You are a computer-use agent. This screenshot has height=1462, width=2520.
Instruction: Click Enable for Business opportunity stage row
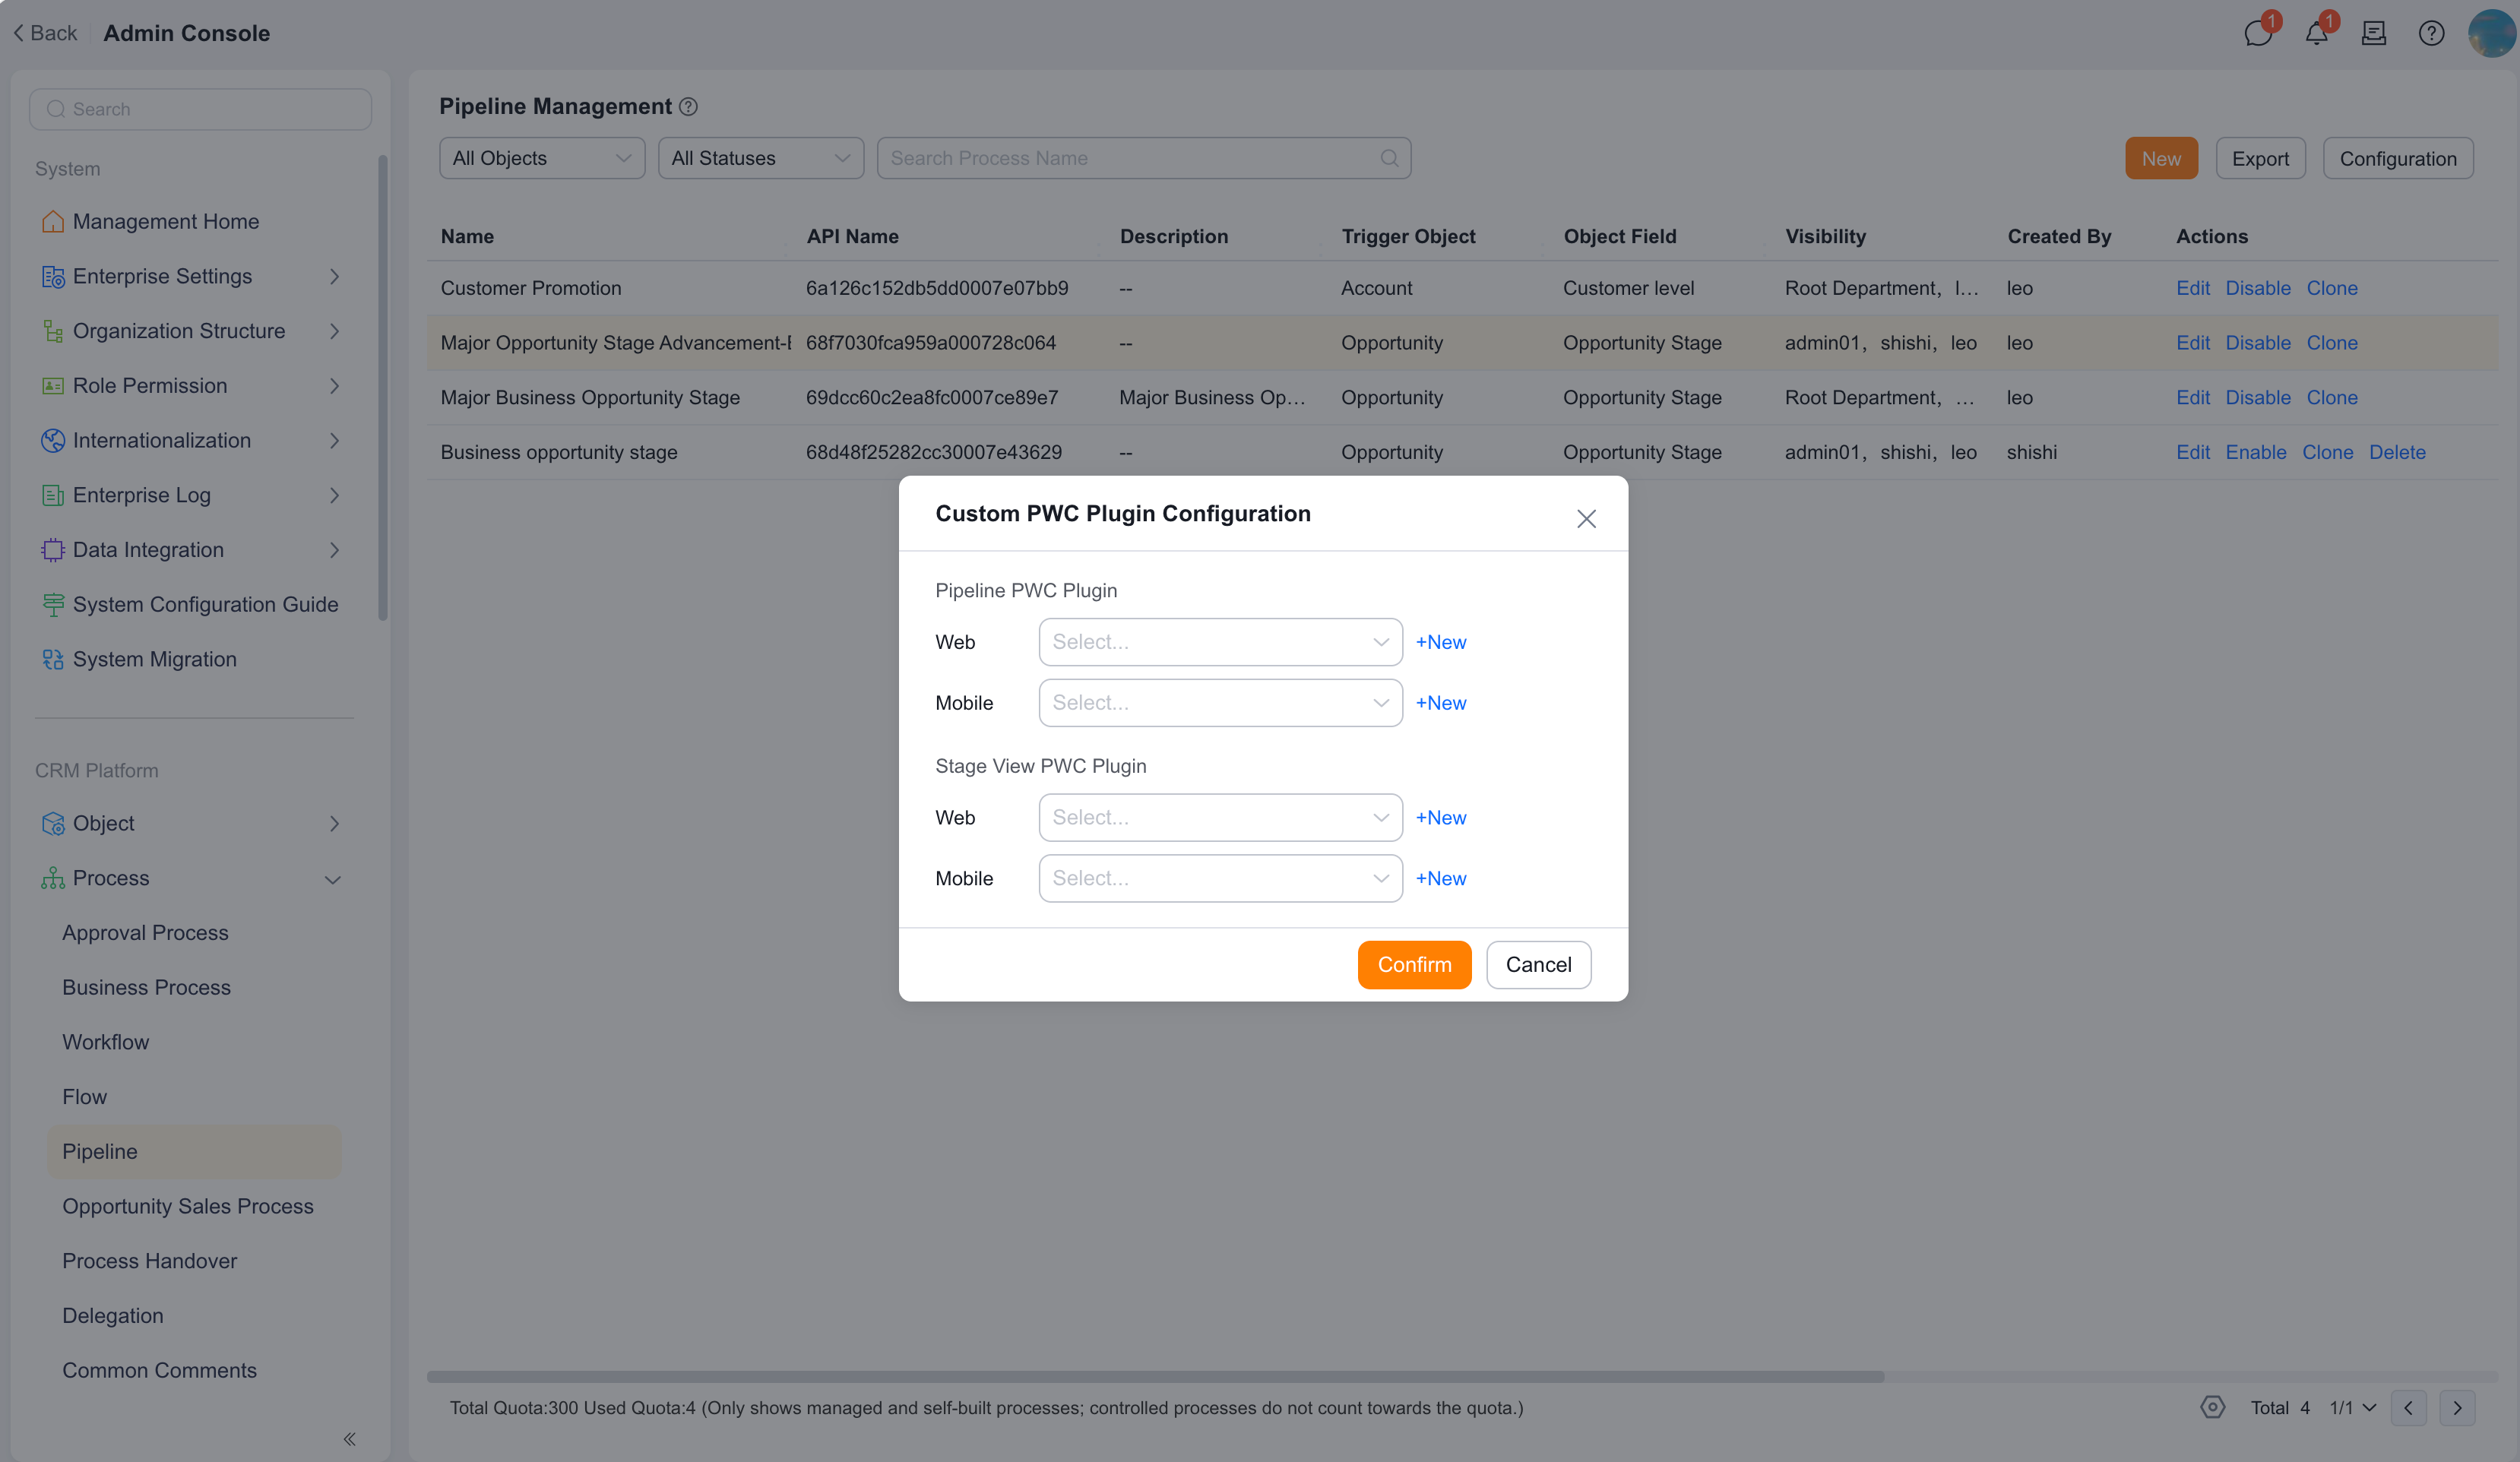pyautogui.click(x=2255, y=452)
